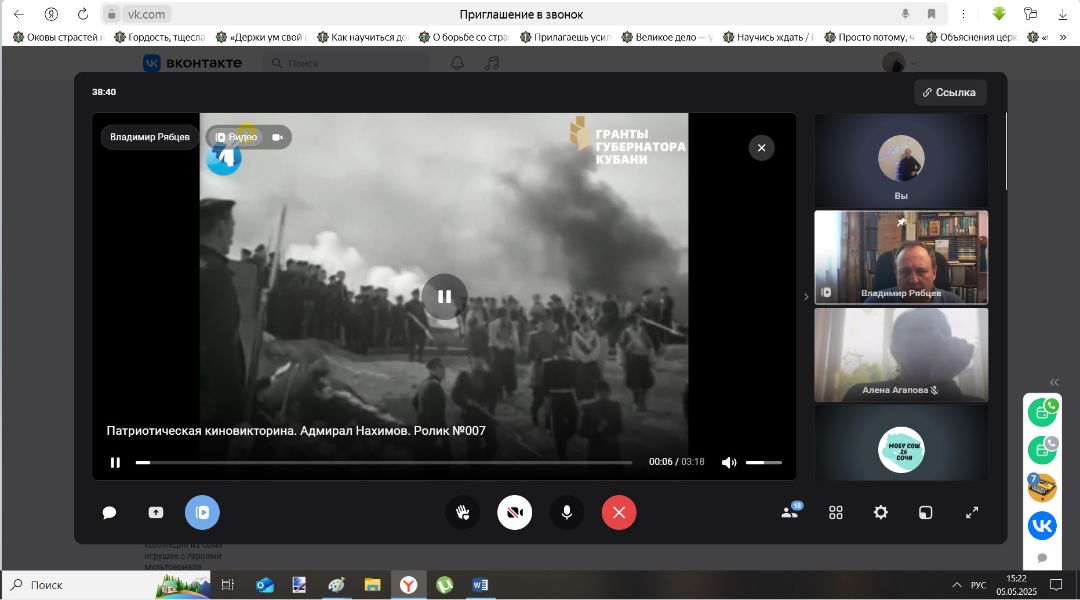Open bookmark 'Оковы страстей'
Screen dimensions: 1080x600
tap(58, 37)
